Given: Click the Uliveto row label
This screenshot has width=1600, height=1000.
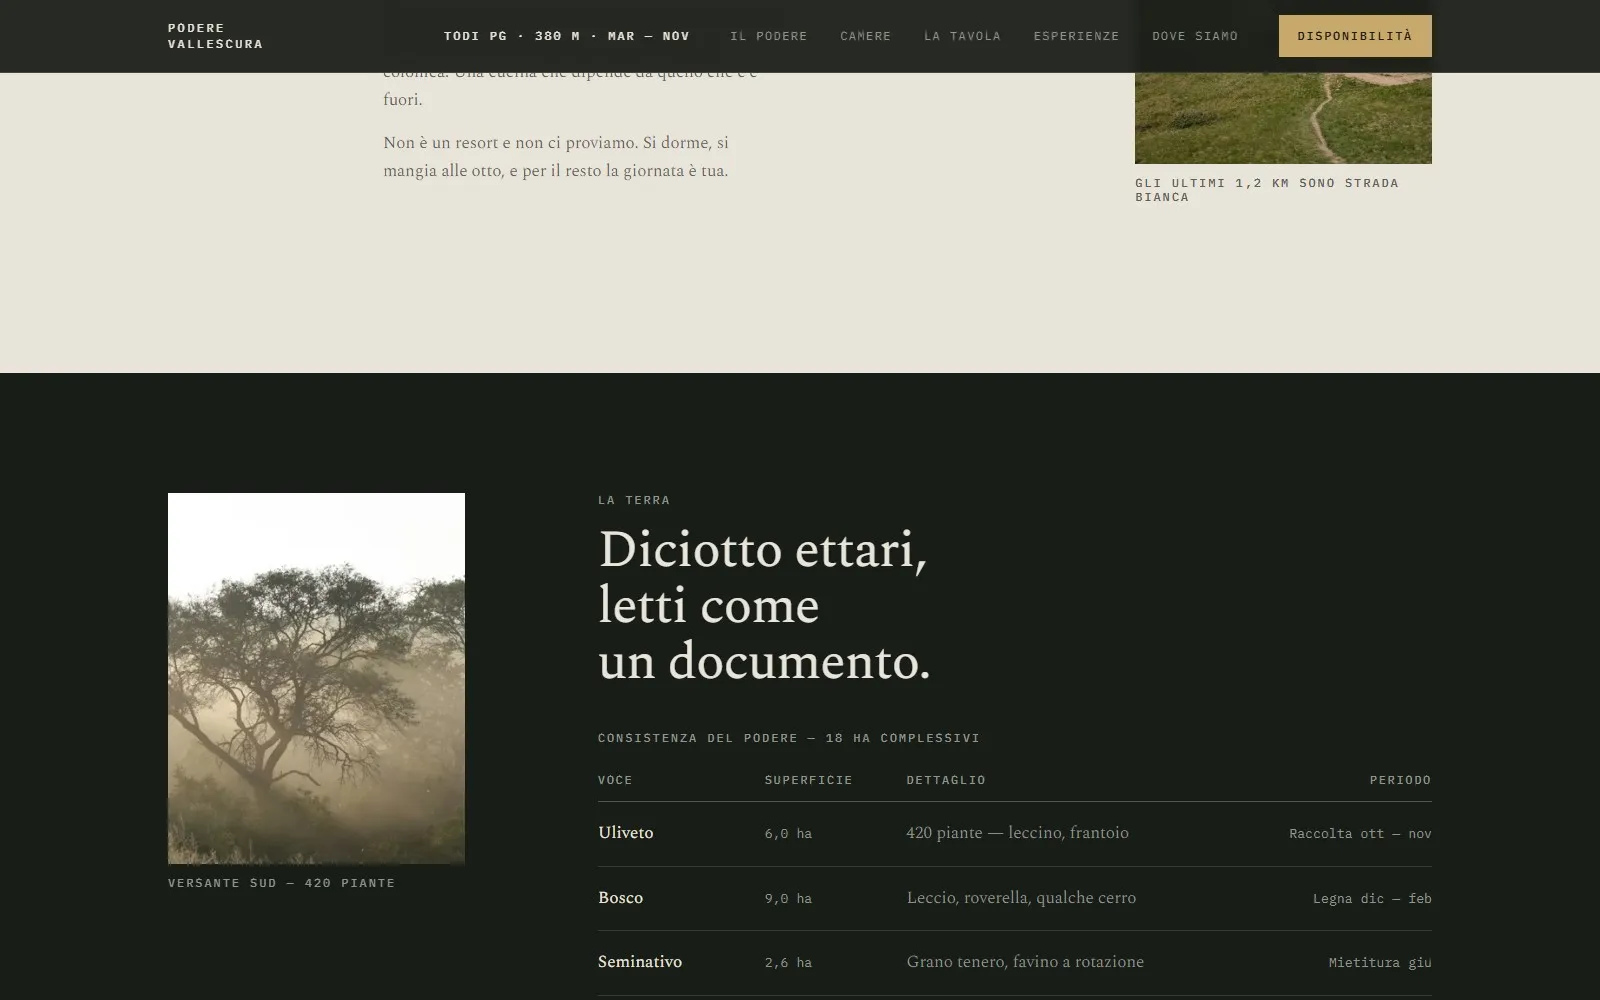Looking at the screenshot, I should 625,833.
